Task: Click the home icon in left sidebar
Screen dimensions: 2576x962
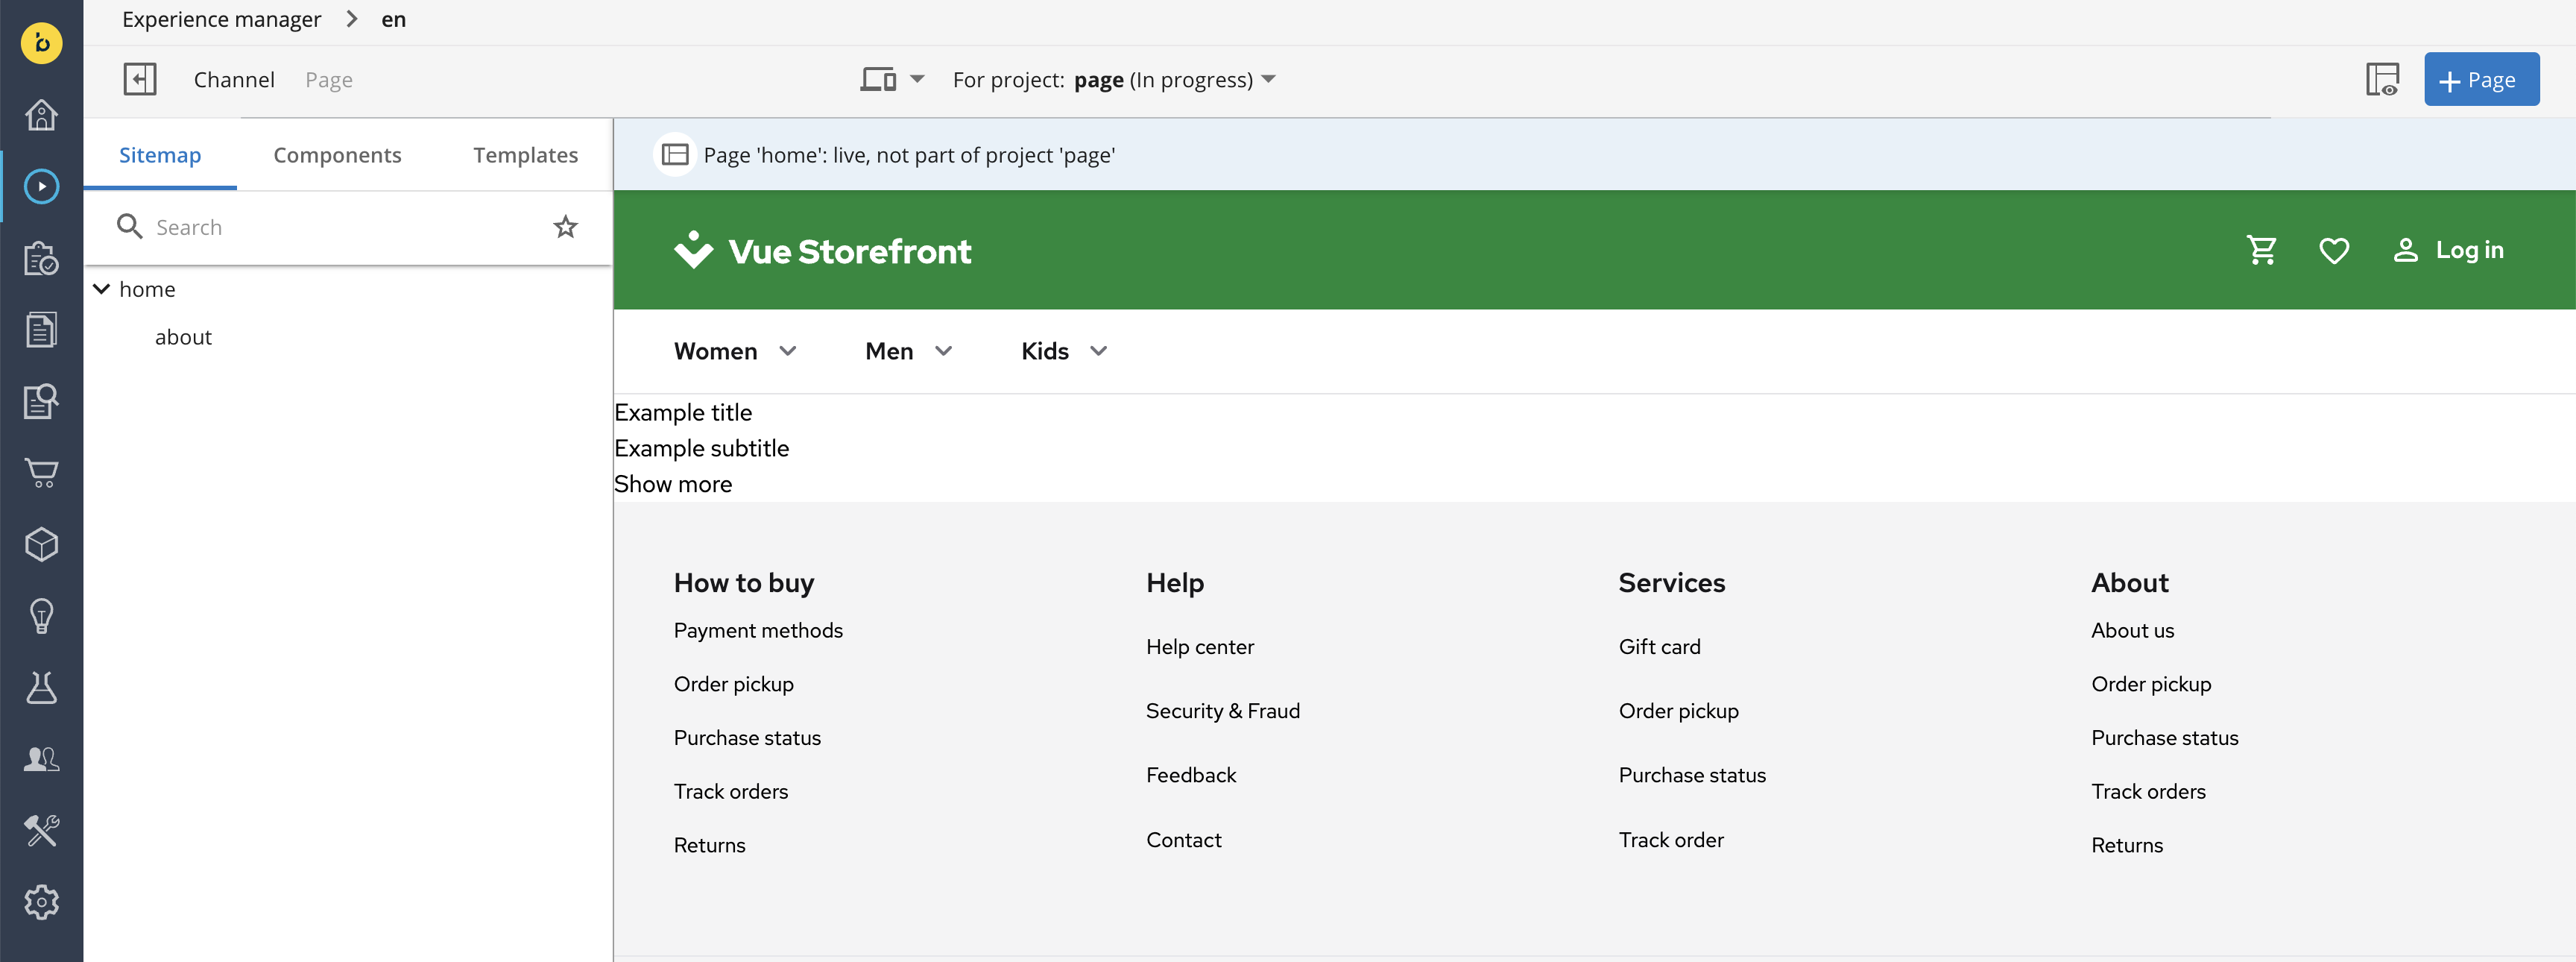Action: [x=41, y=115]
